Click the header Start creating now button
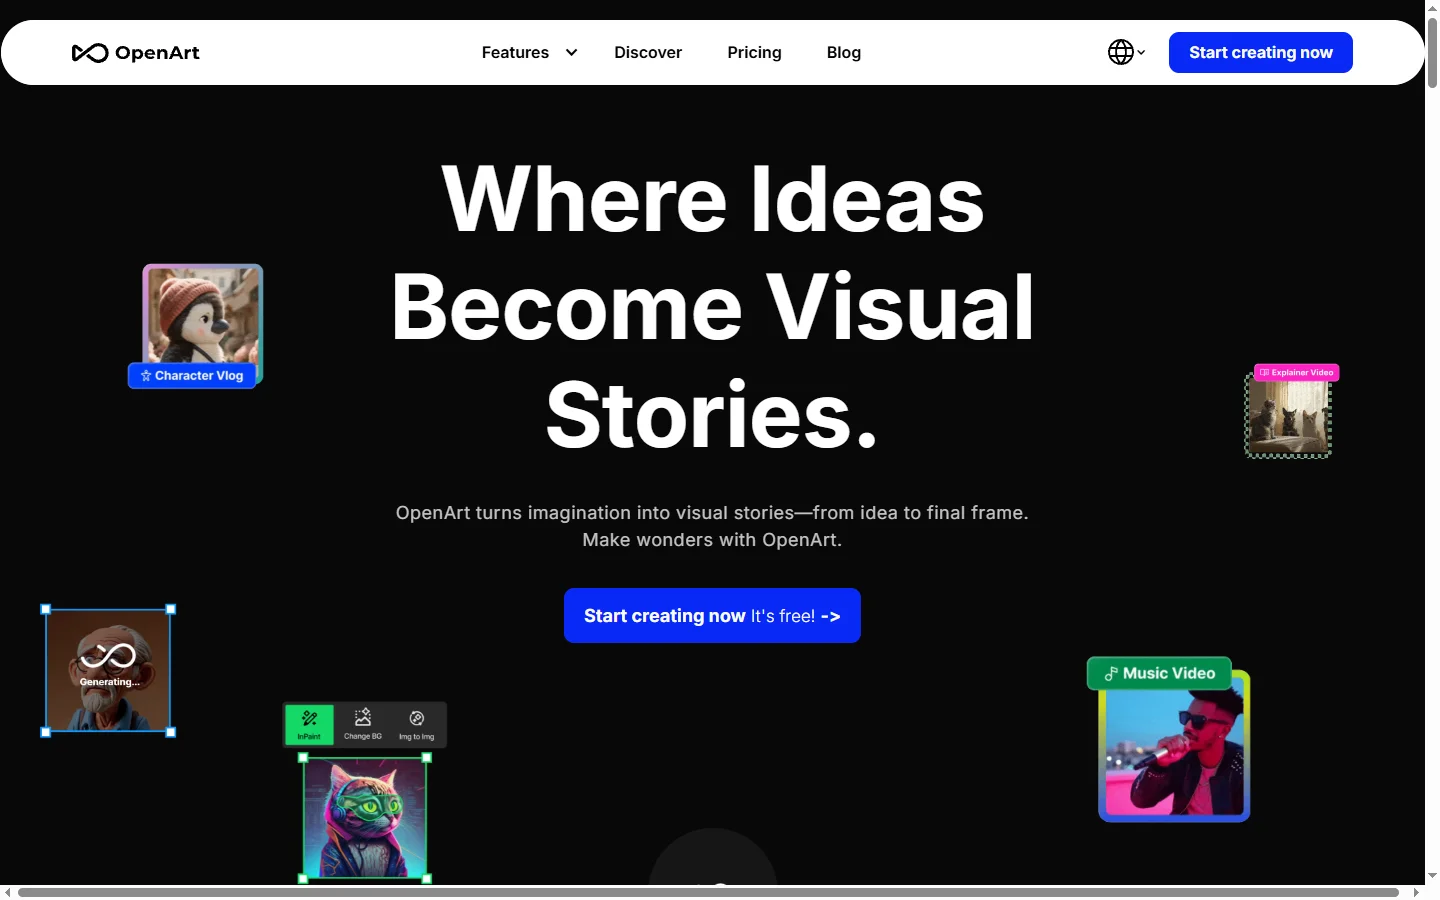Screen dimensions: 1440x900 click(x=1260, y=52)
